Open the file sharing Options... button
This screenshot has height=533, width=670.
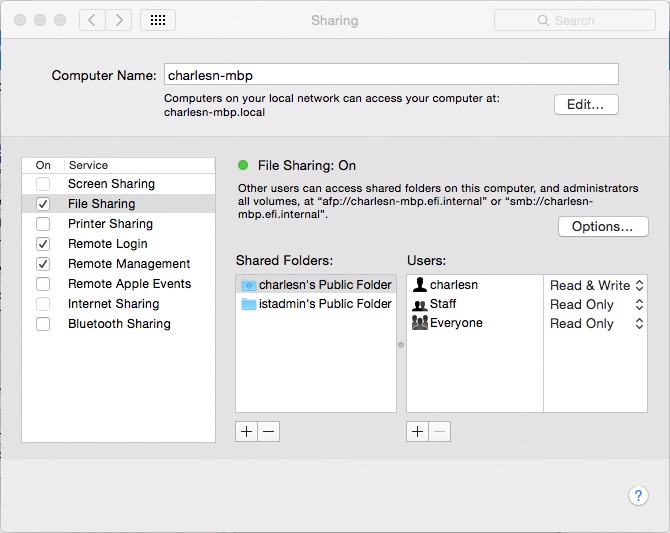point(602,227)
